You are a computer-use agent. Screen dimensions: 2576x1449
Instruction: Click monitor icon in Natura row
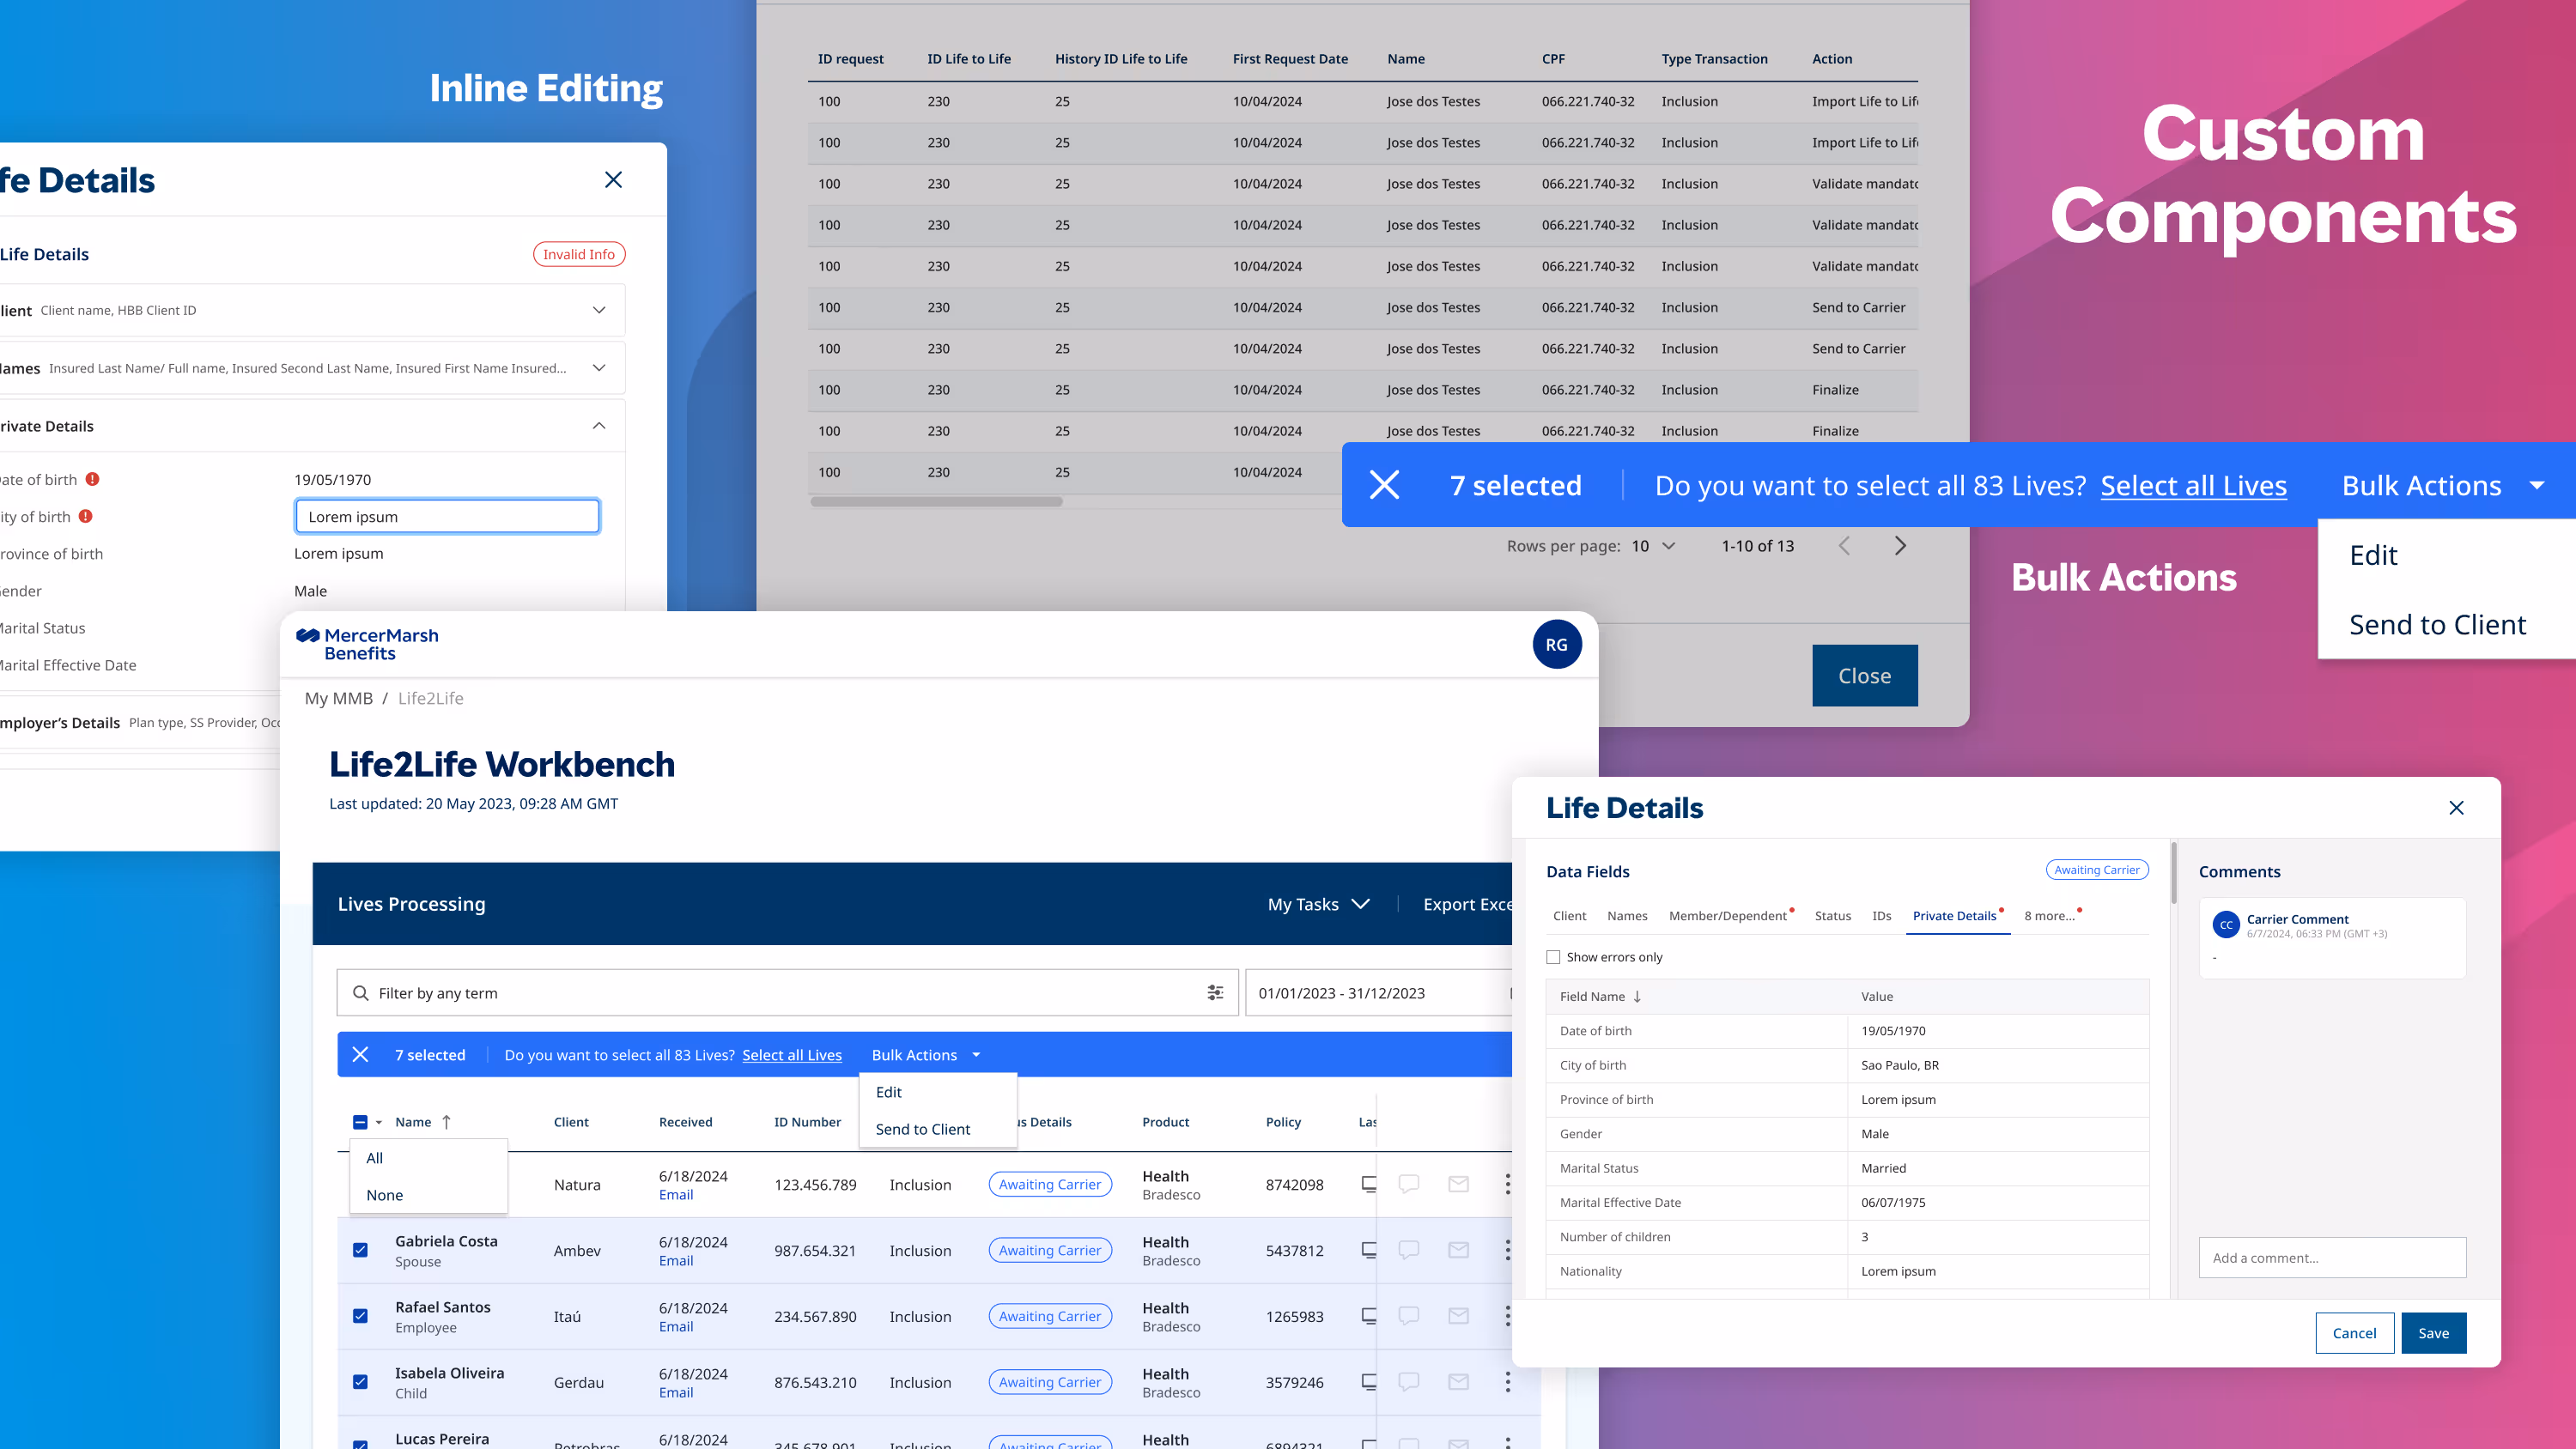(x=1369, y=1184)
